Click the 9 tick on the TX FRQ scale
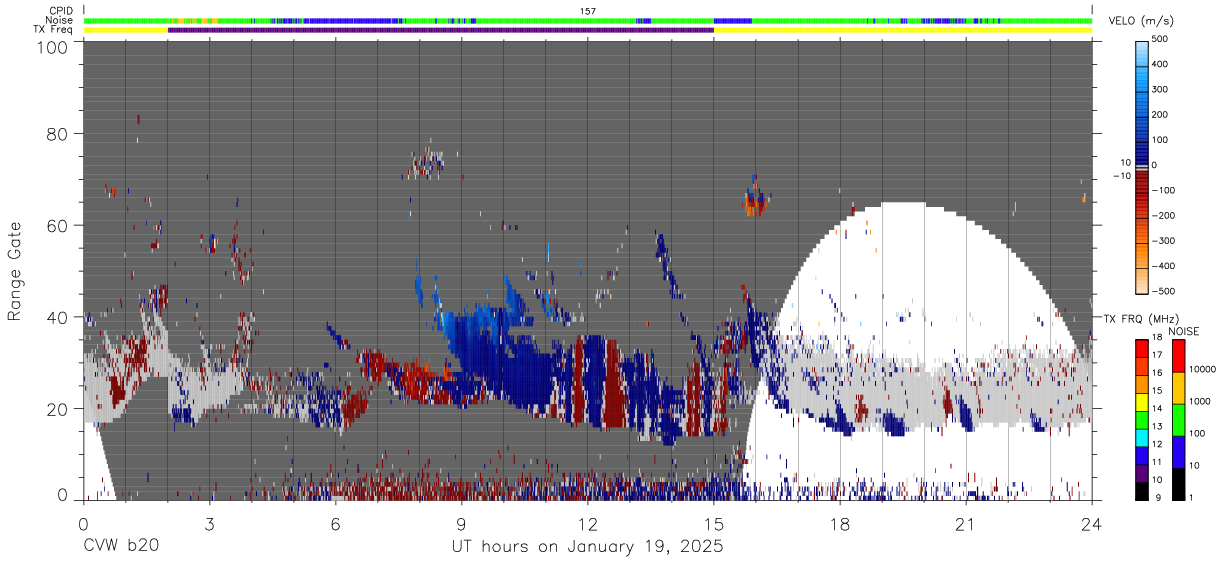Viewport: 1228px width, 567px height. [1159, 497]
